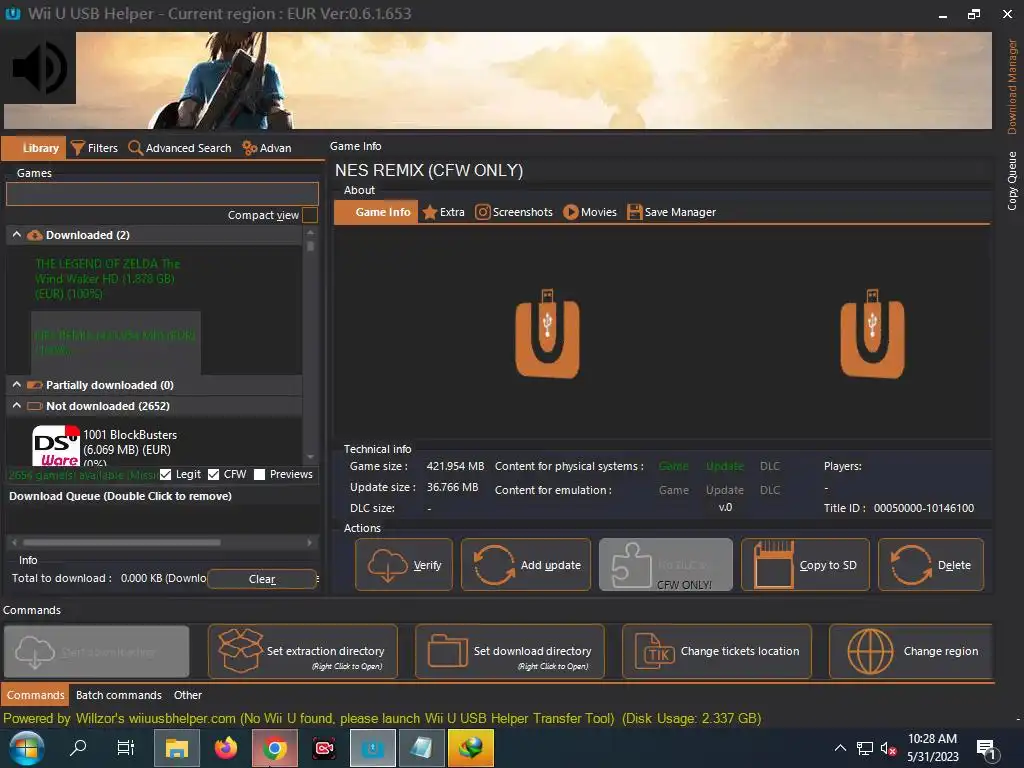The image size is (1024, 768).
Task: Open the Screenshots tab
Action: tap(514, 212)
